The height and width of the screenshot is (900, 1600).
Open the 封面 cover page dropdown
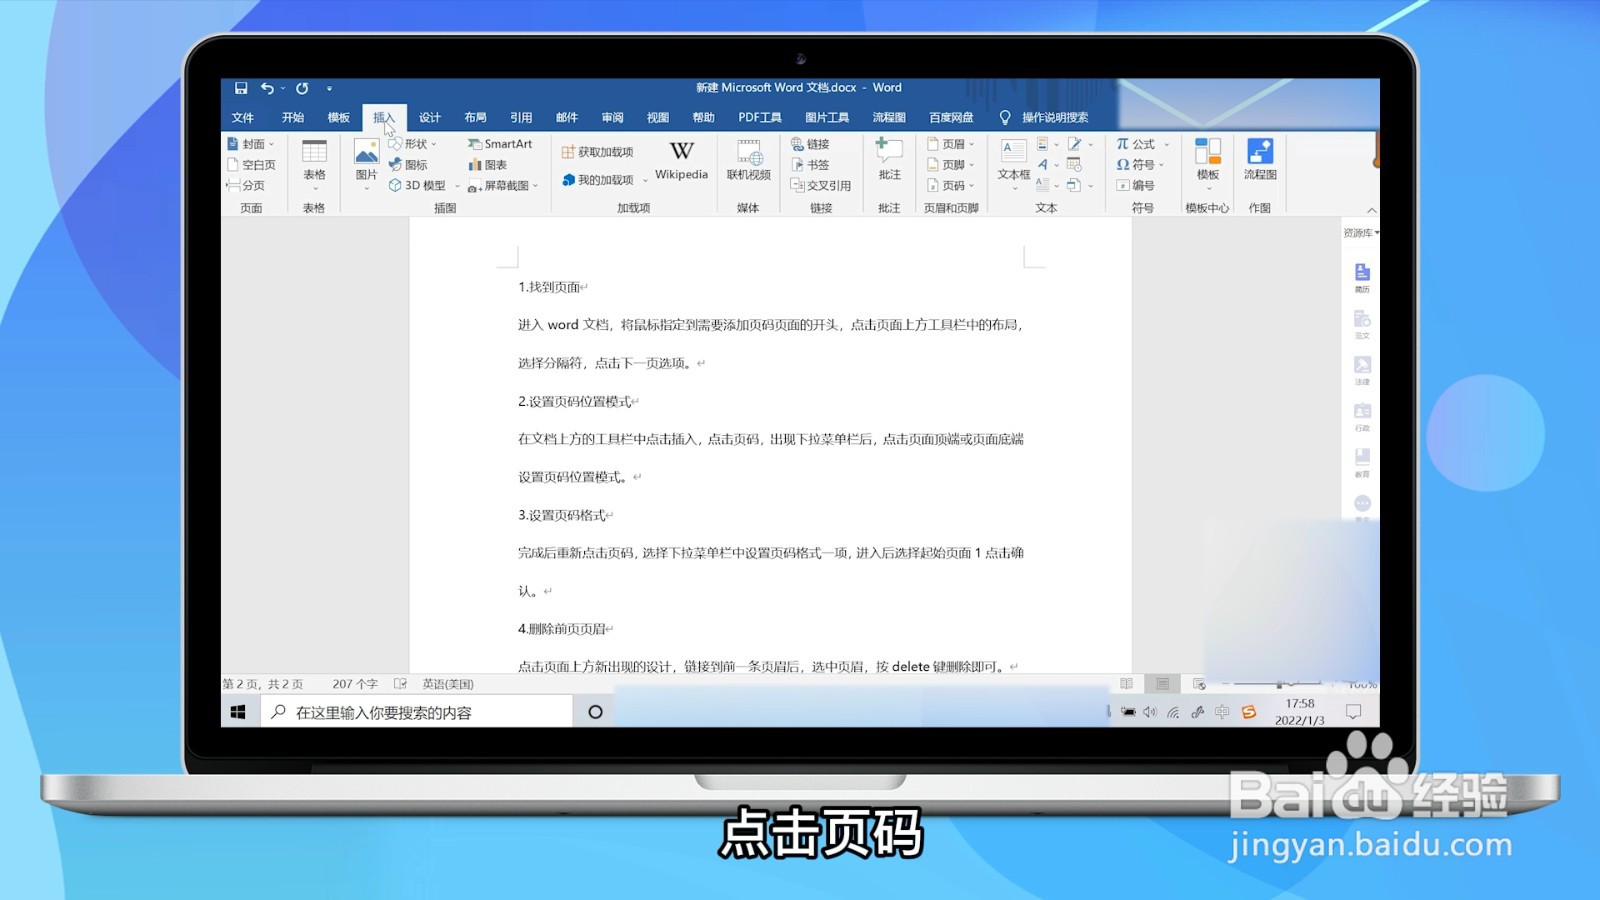251,144
